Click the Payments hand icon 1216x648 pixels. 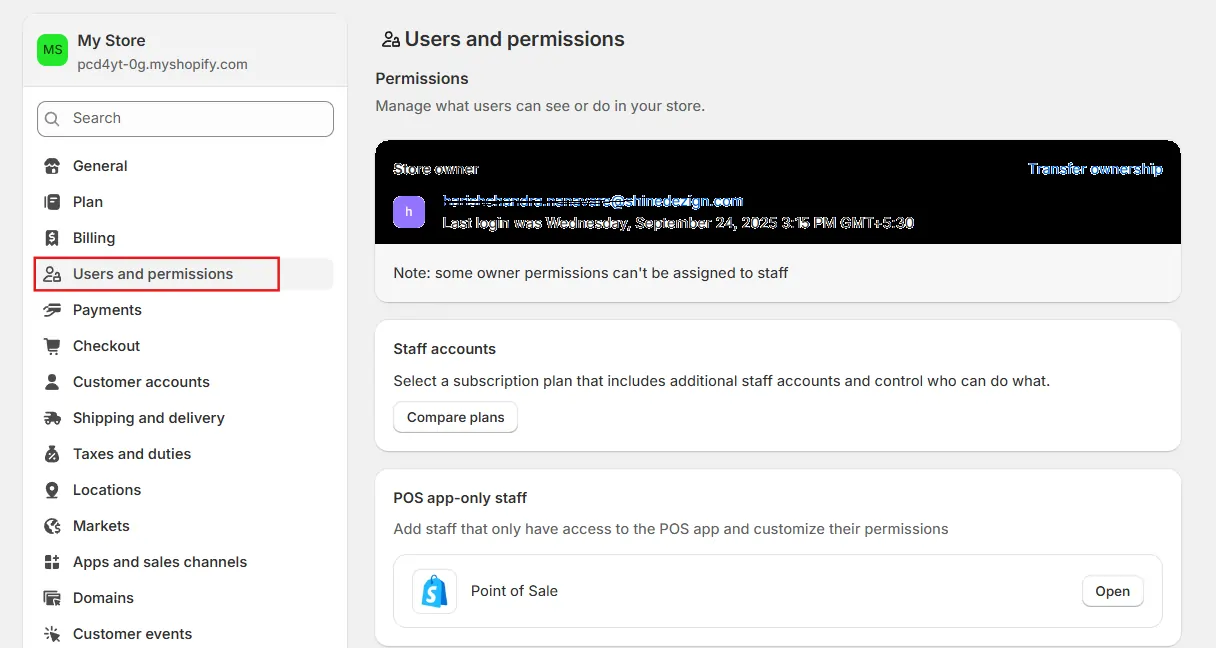click(x=52, y=310)
